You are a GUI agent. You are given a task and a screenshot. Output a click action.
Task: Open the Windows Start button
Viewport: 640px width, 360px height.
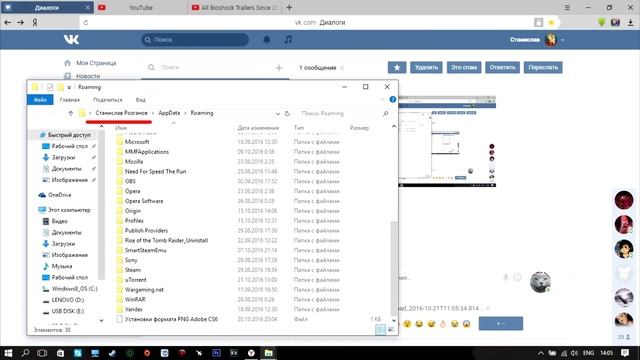click(x=8, y=353)
